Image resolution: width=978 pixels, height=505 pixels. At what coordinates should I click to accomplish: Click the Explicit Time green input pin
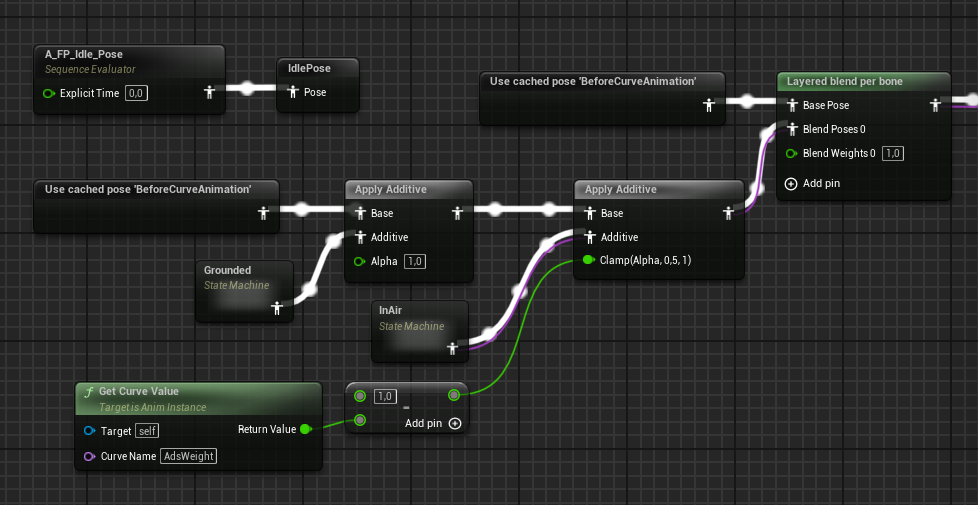pyautogui.click(x=49, y=94)
